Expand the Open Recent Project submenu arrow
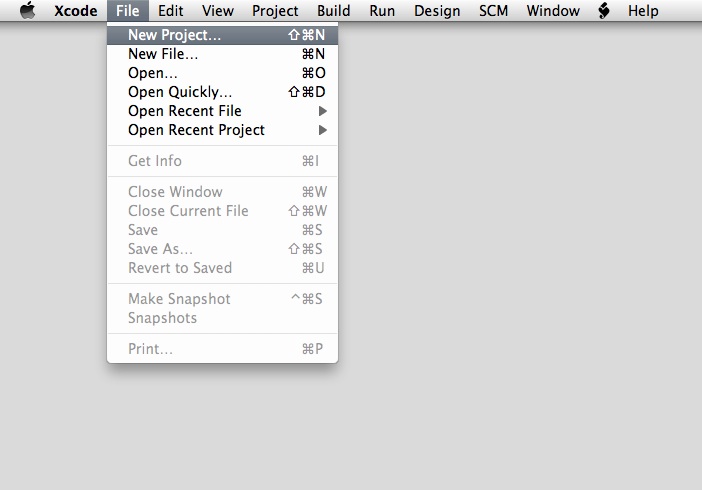 323,130
